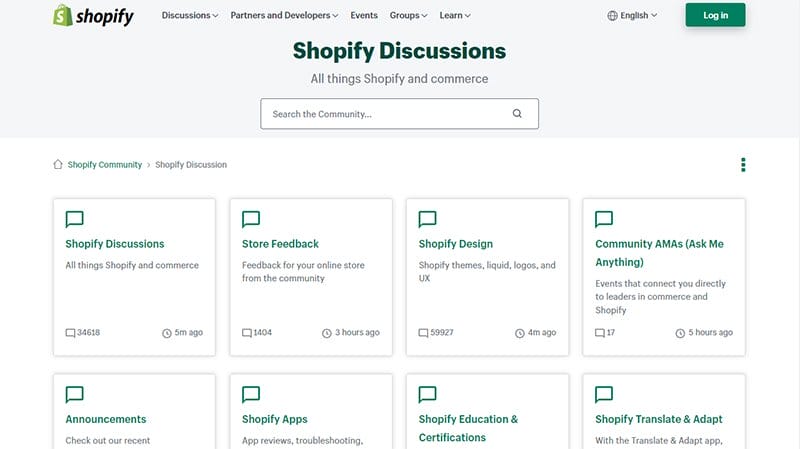The image size is (800, 449).
Task: Open the Shopify Discussions board link
Action: pos(115,244)
